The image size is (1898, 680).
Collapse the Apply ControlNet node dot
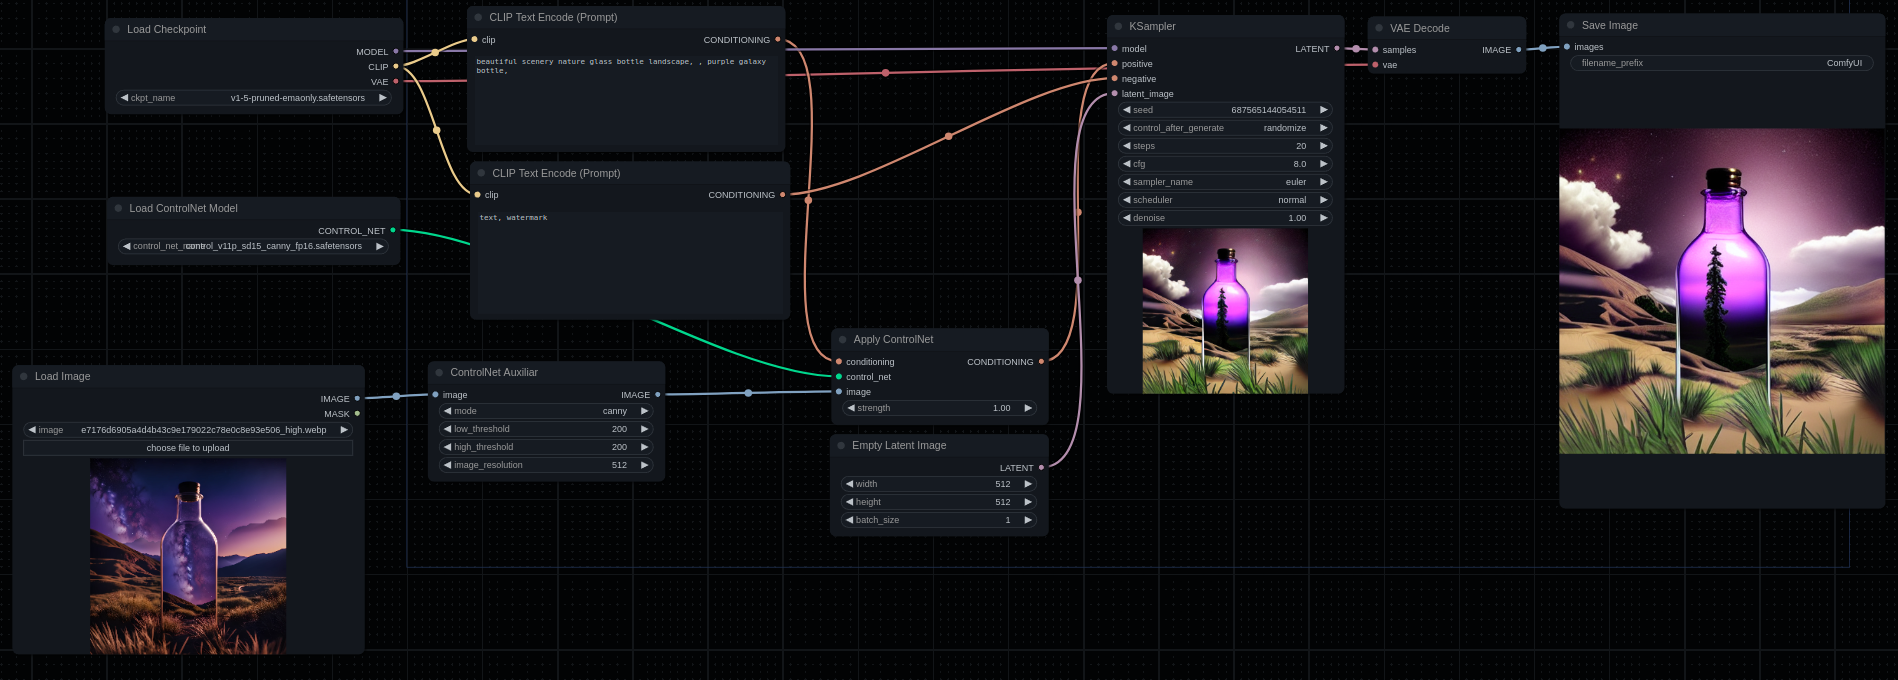tap(843, 340)
